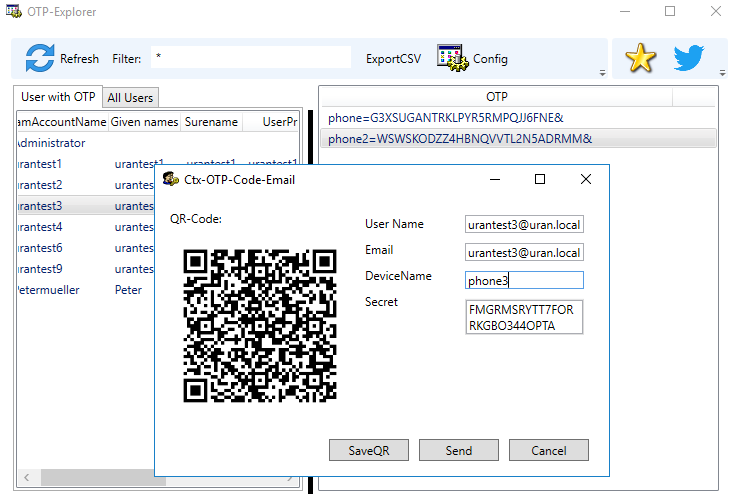Select the urantest2 user row
This screenshot has width=734, height=494.
click(86, 185)
